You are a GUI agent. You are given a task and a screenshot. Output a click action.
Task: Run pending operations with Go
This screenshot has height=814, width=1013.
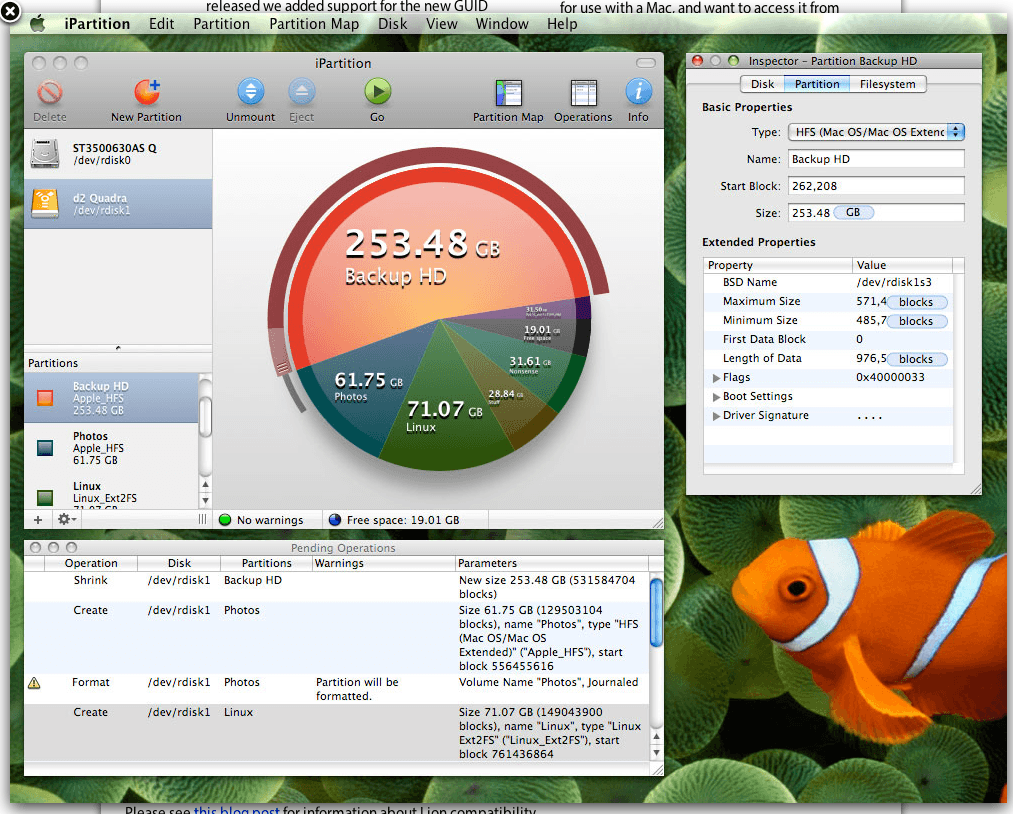point(377,92)
